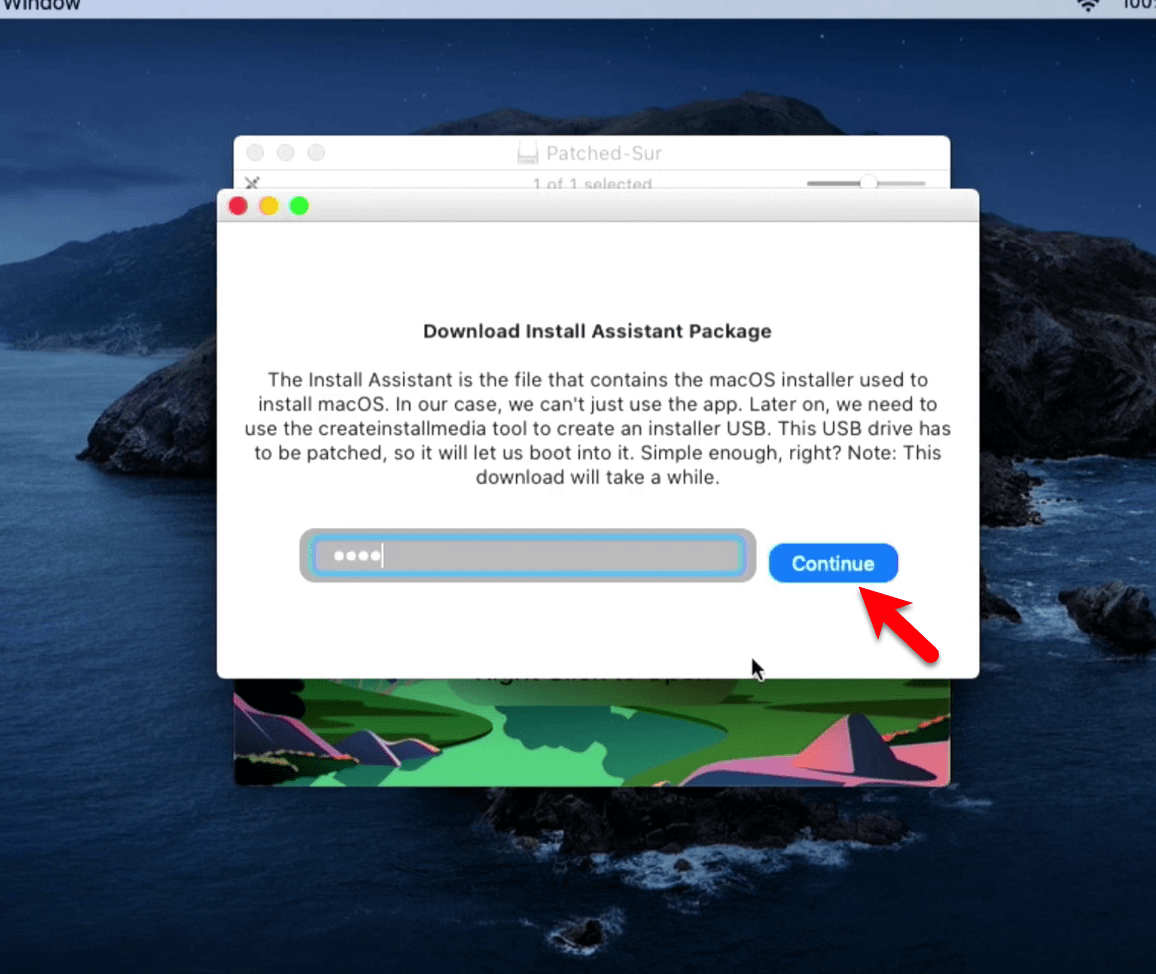1156x974 pixels.
Task: Close the Patched-Sur background window
Action: pos(255,153)
